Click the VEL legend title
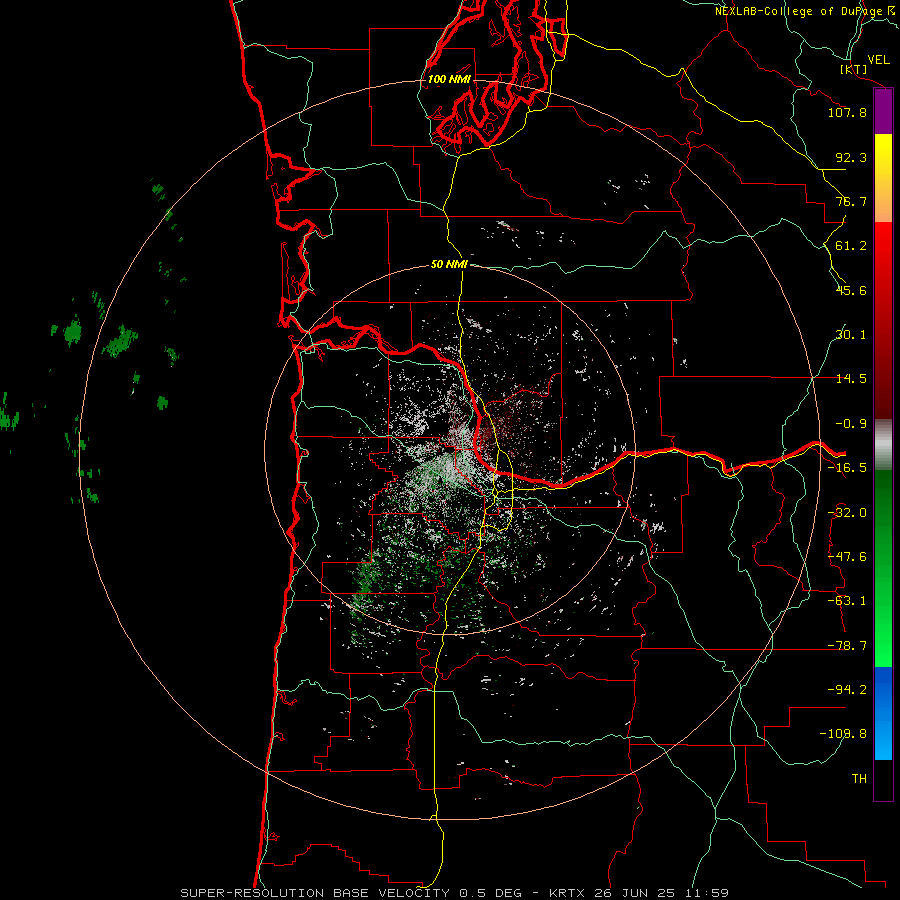Viewport: 900px width, 900px height. click(x=879, y=60)
